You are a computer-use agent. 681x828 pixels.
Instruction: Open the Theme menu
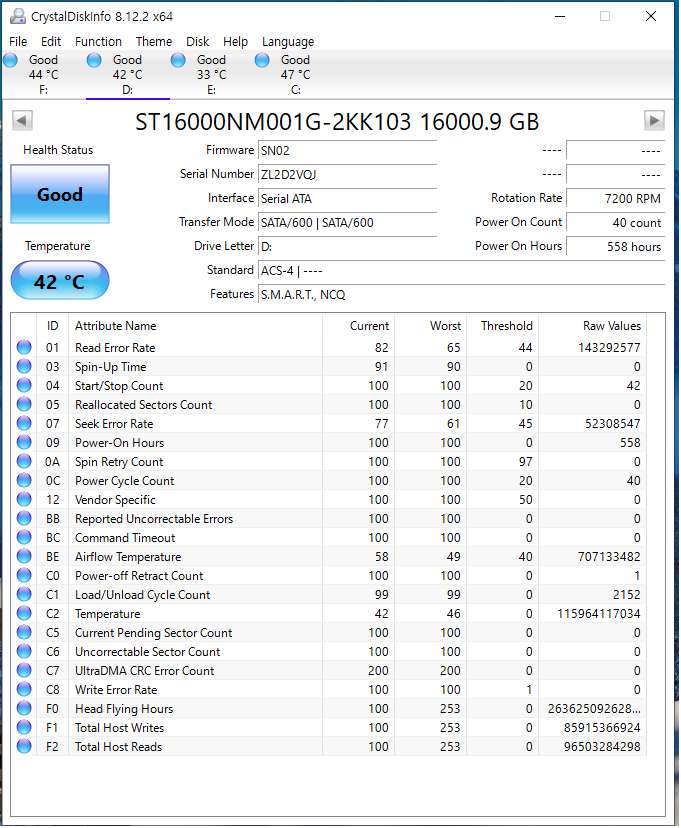pyautogui.click(x=154, y=41)
